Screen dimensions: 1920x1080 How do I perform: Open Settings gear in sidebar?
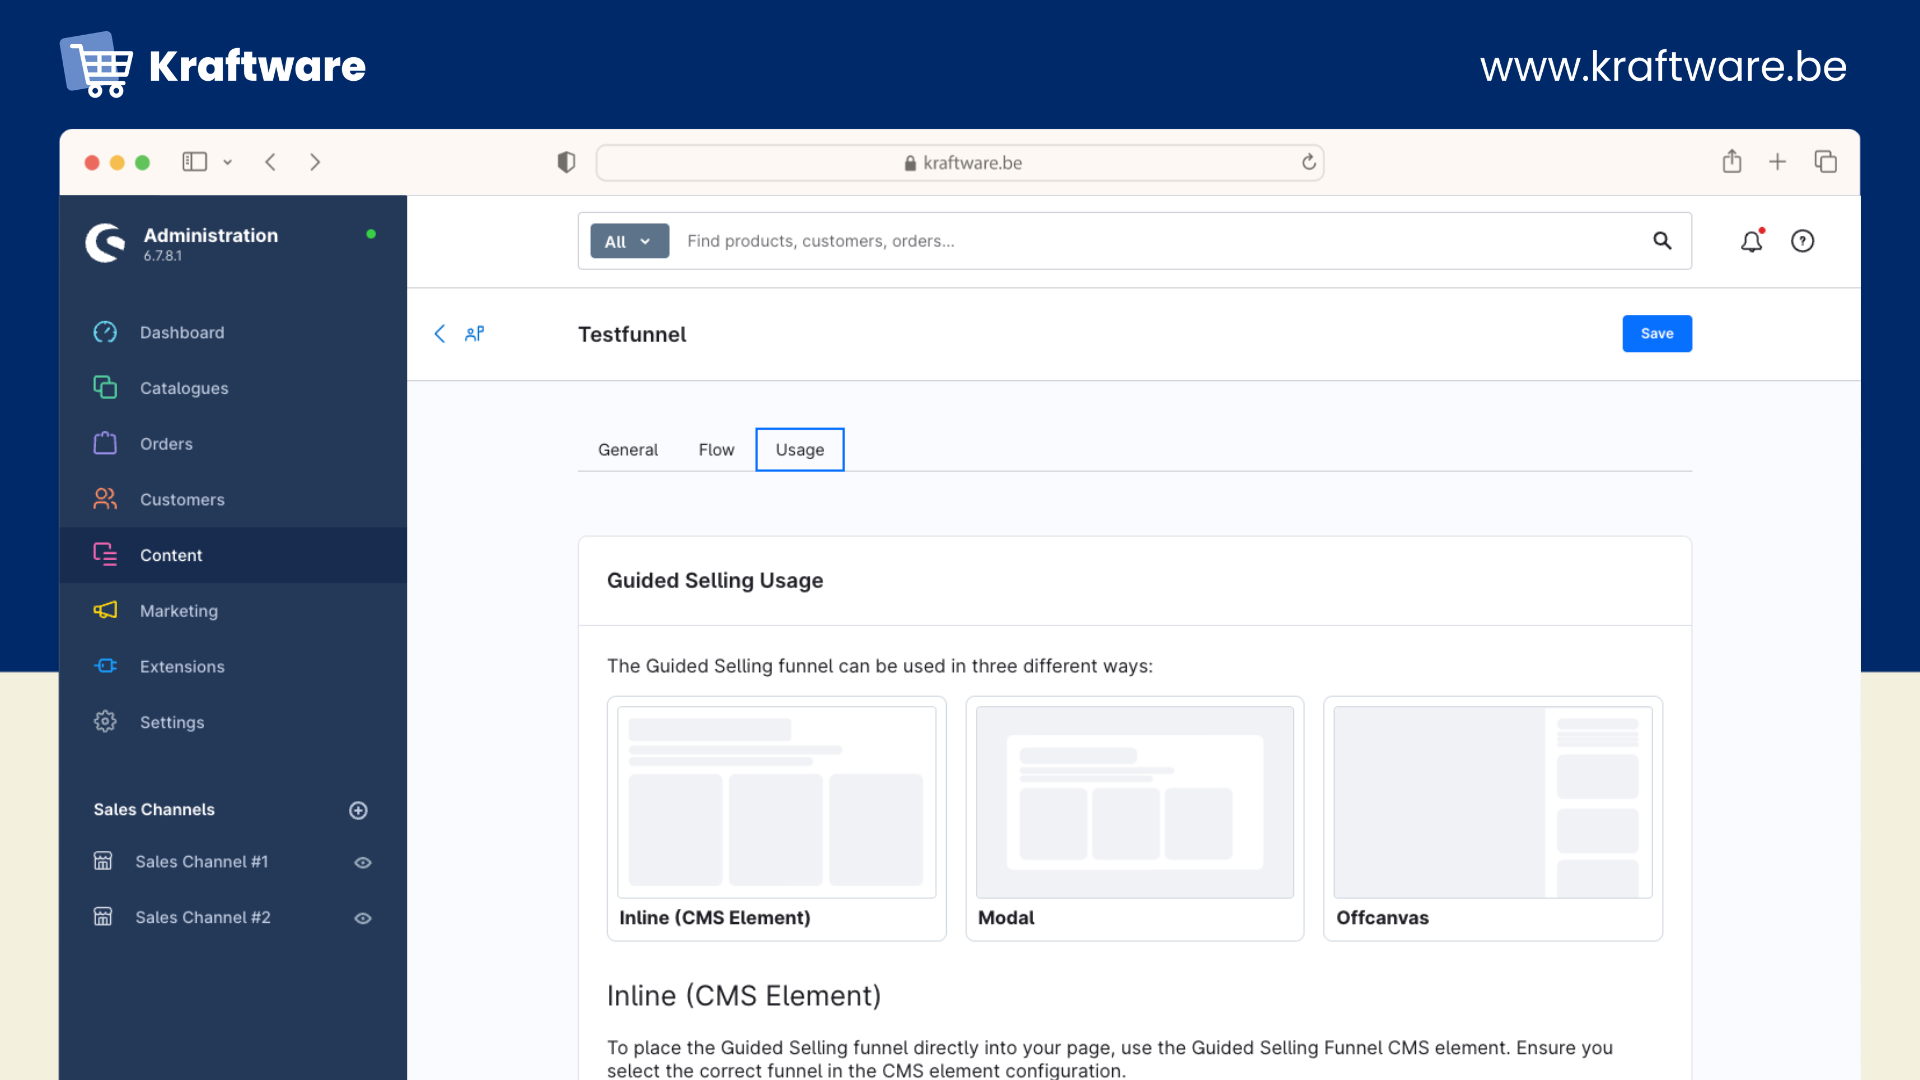pos(105,721)
